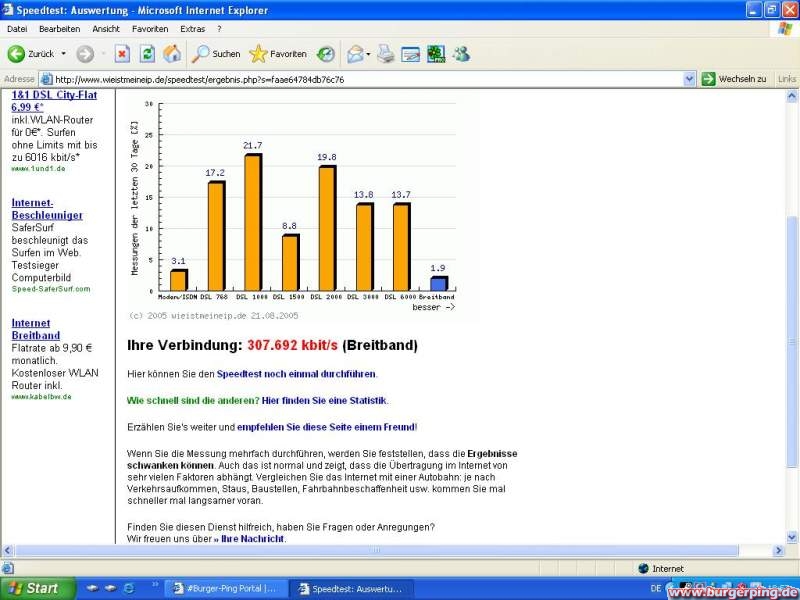Open the back history dropdown arrow
The image size is (800, 600).
point(63,54)
